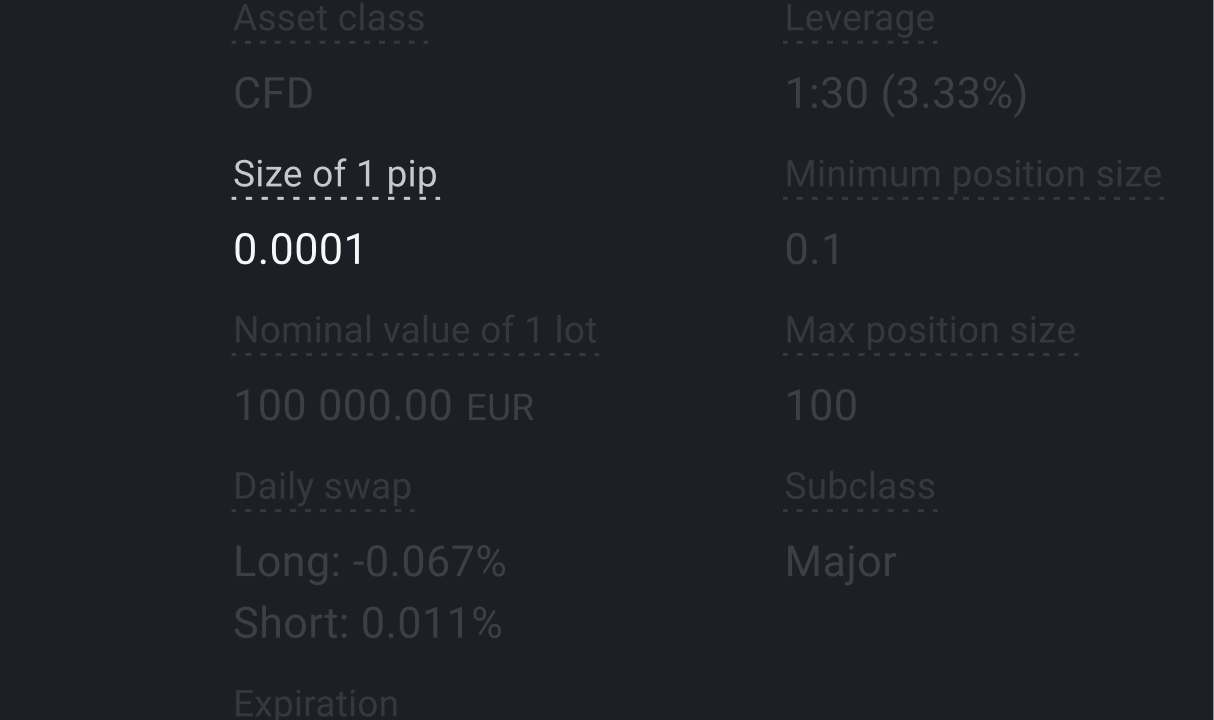Select the 0.0001 pip size value
Screen dimensions: 1214x720
coord(299,250)
